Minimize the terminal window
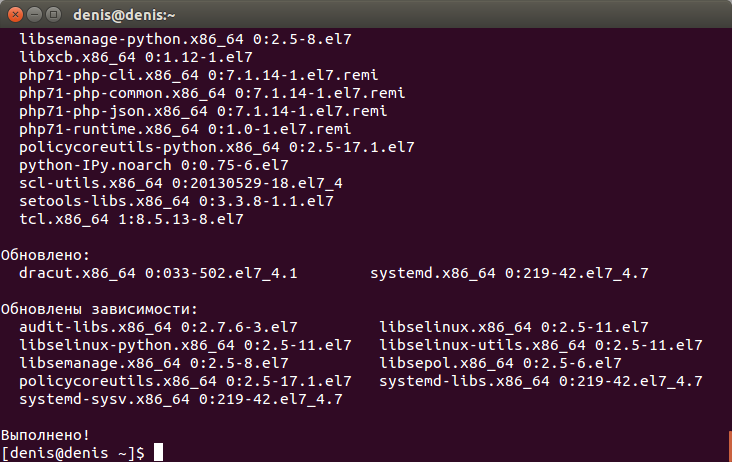 pyautogui.click(x=35, y=14)
